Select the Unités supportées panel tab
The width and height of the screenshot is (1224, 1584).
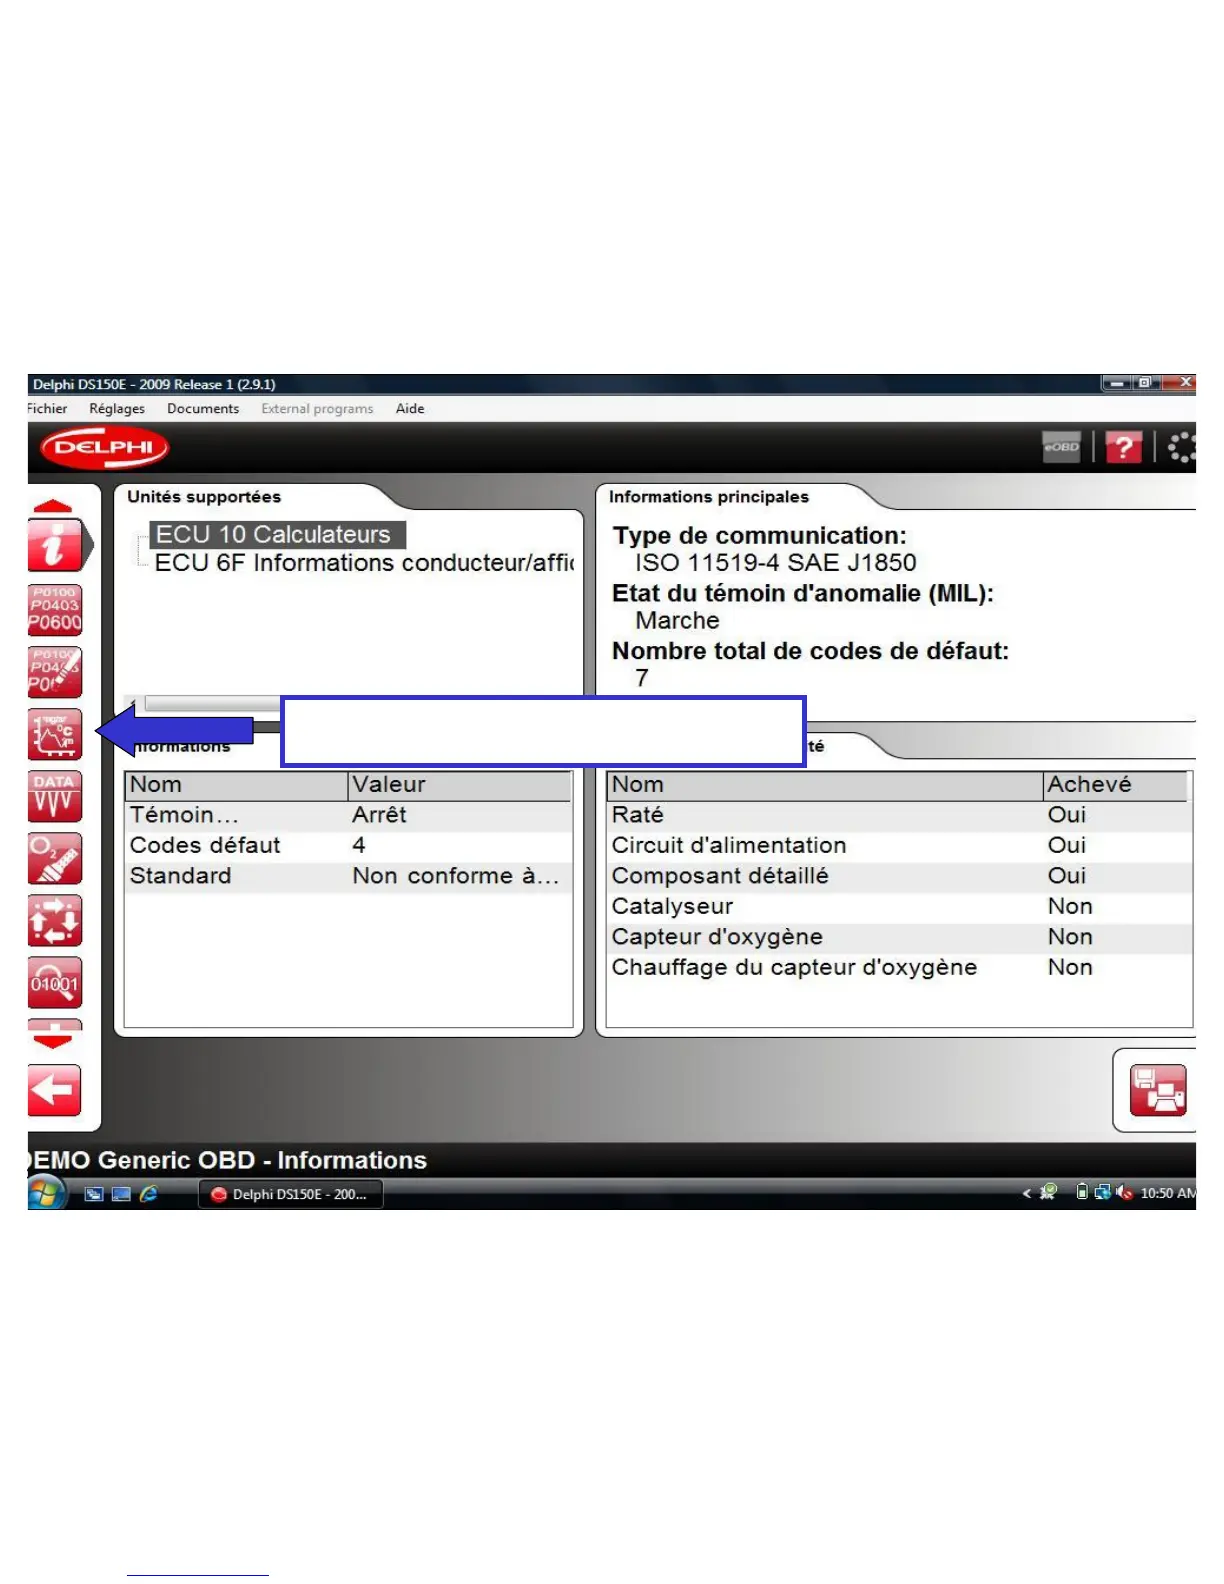pos(204,497)
